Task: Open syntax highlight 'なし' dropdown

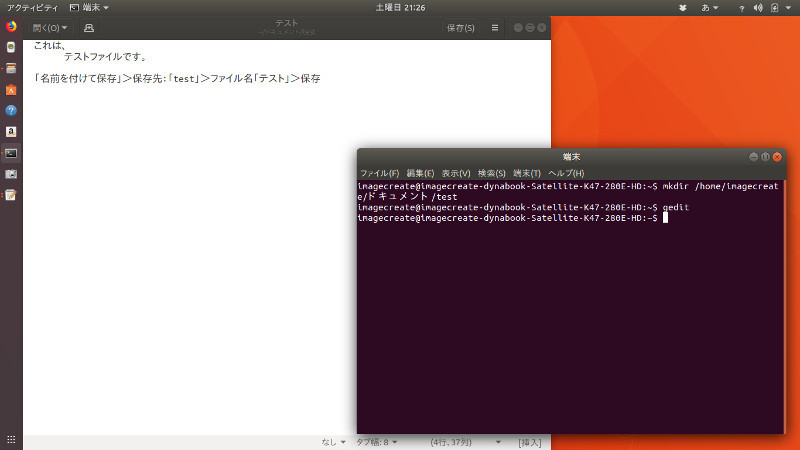Action: 333,442
